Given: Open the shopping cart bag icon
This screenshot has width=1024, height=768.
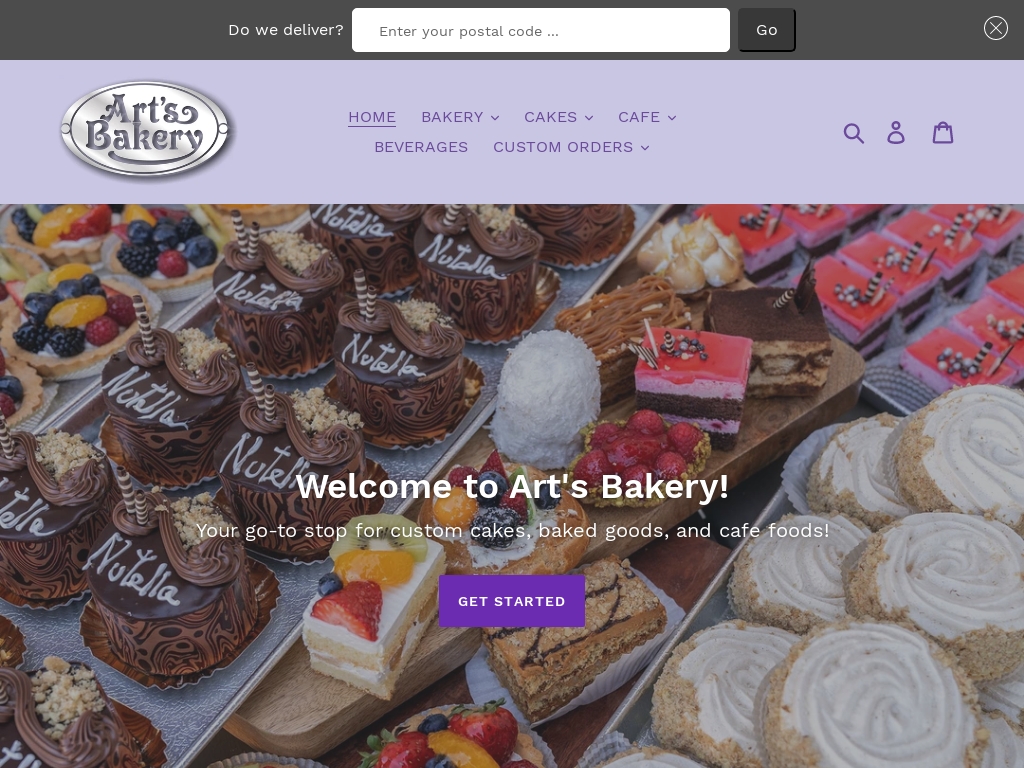Looking at the screenshot, I should [942, 133].
